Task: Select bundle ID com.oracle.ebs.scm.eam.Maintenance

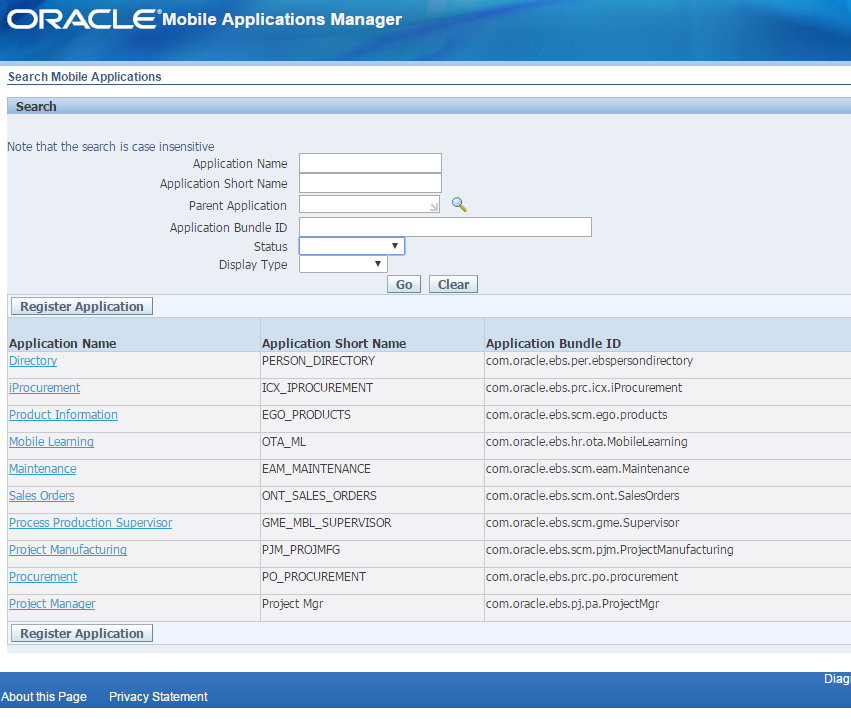Action: coord(587,469)
